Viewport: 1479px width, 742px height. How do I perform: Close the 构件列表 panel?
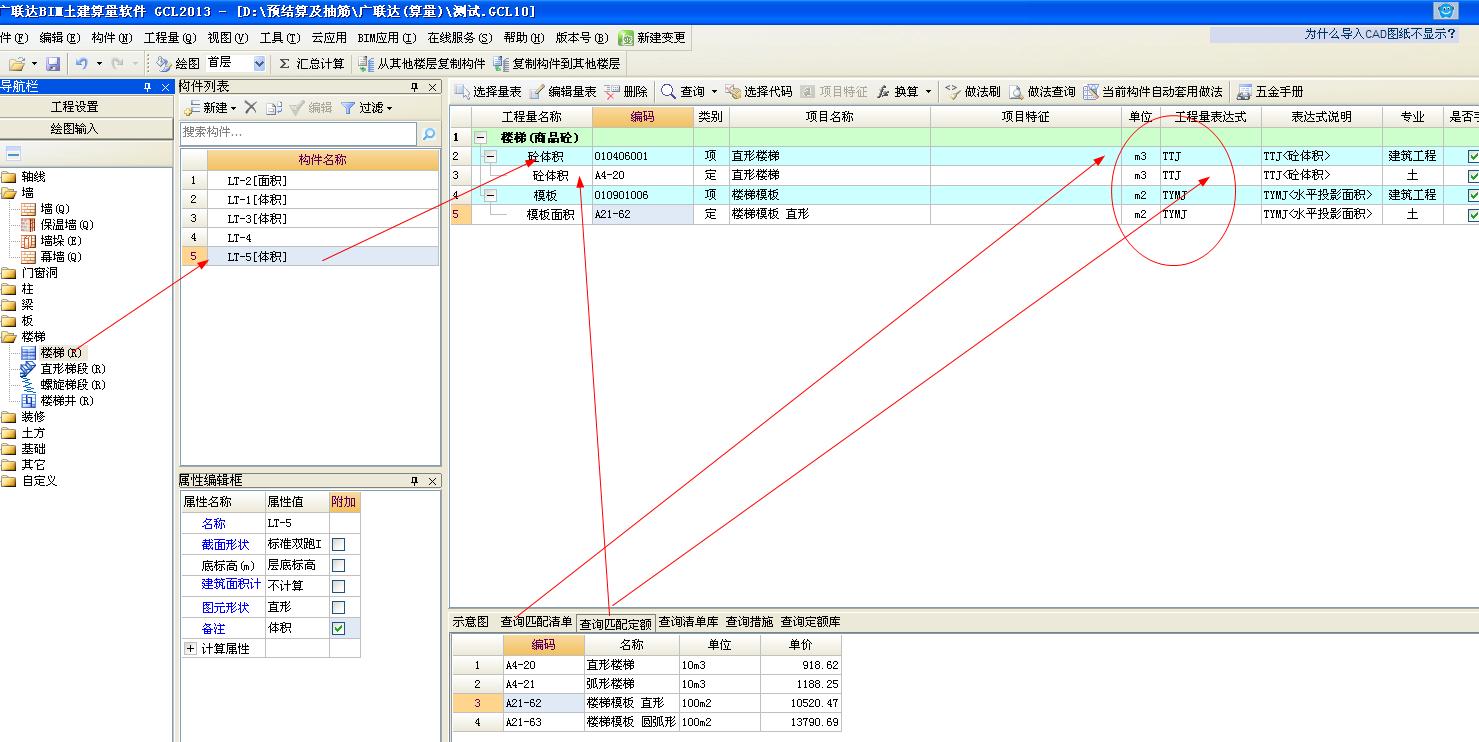[432, 87]
